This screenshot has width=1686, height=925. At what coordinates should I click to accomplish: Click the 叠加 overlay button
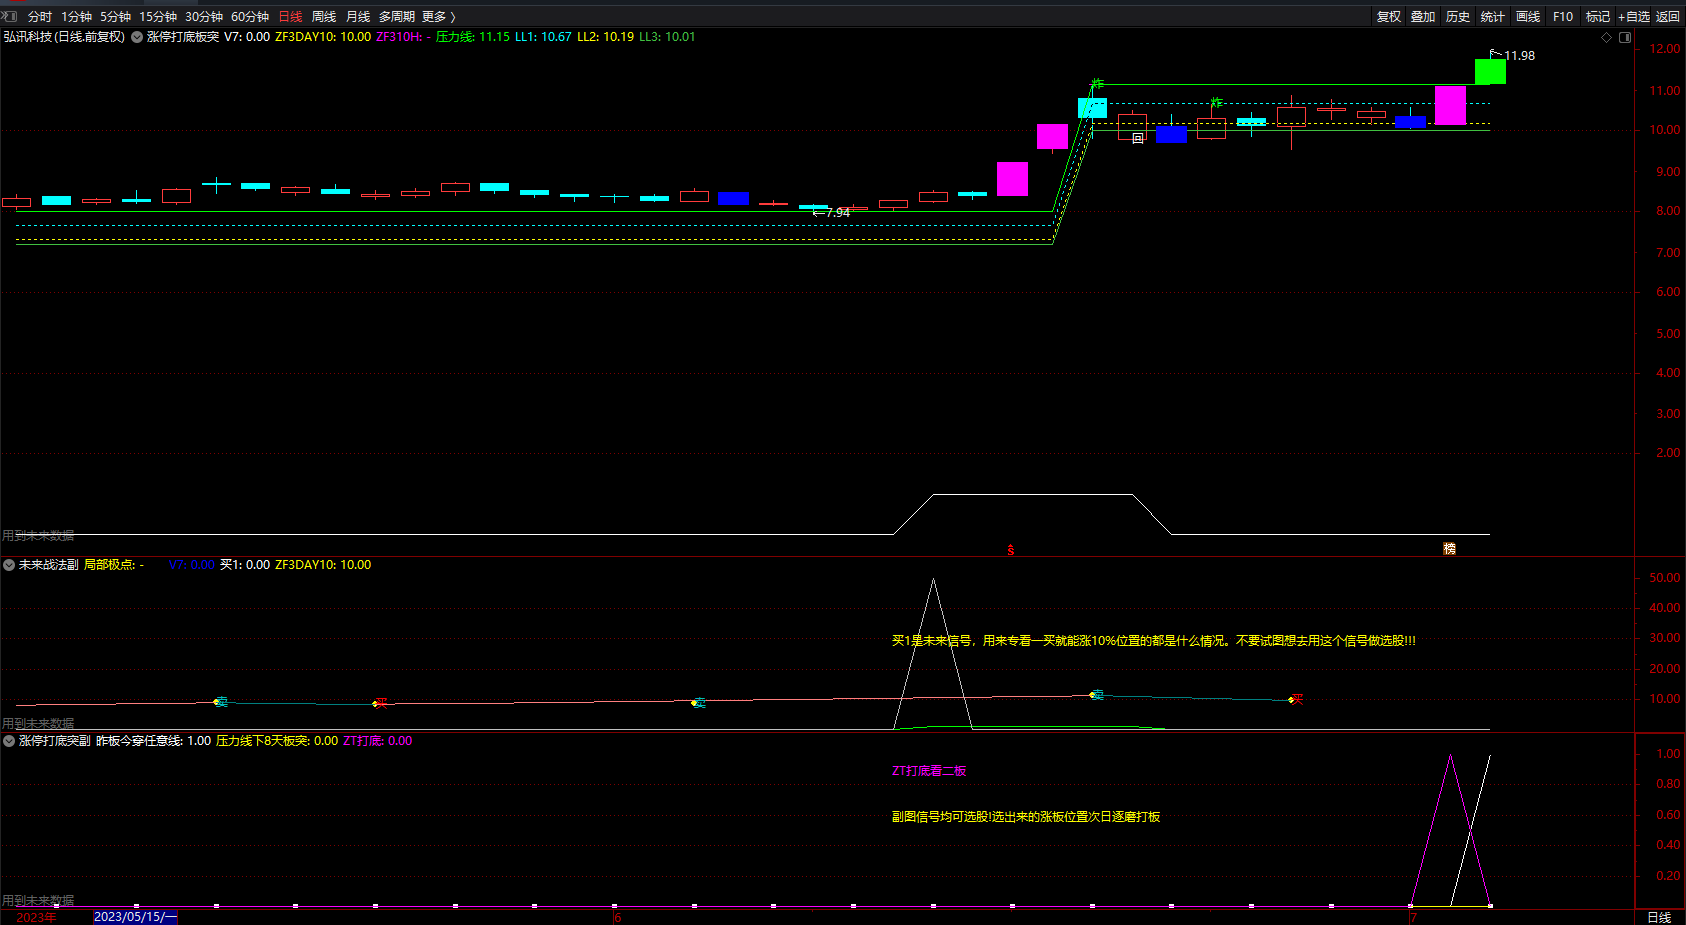pos(1423,16)
